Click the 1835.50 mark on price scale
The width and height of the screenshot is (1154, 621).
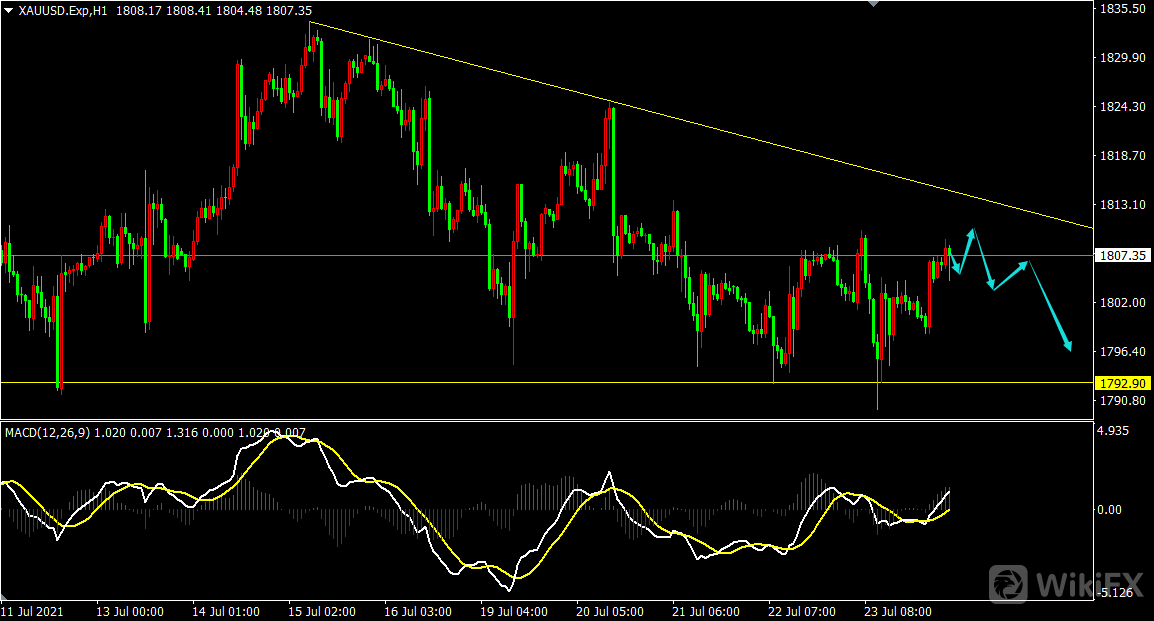1122,9
